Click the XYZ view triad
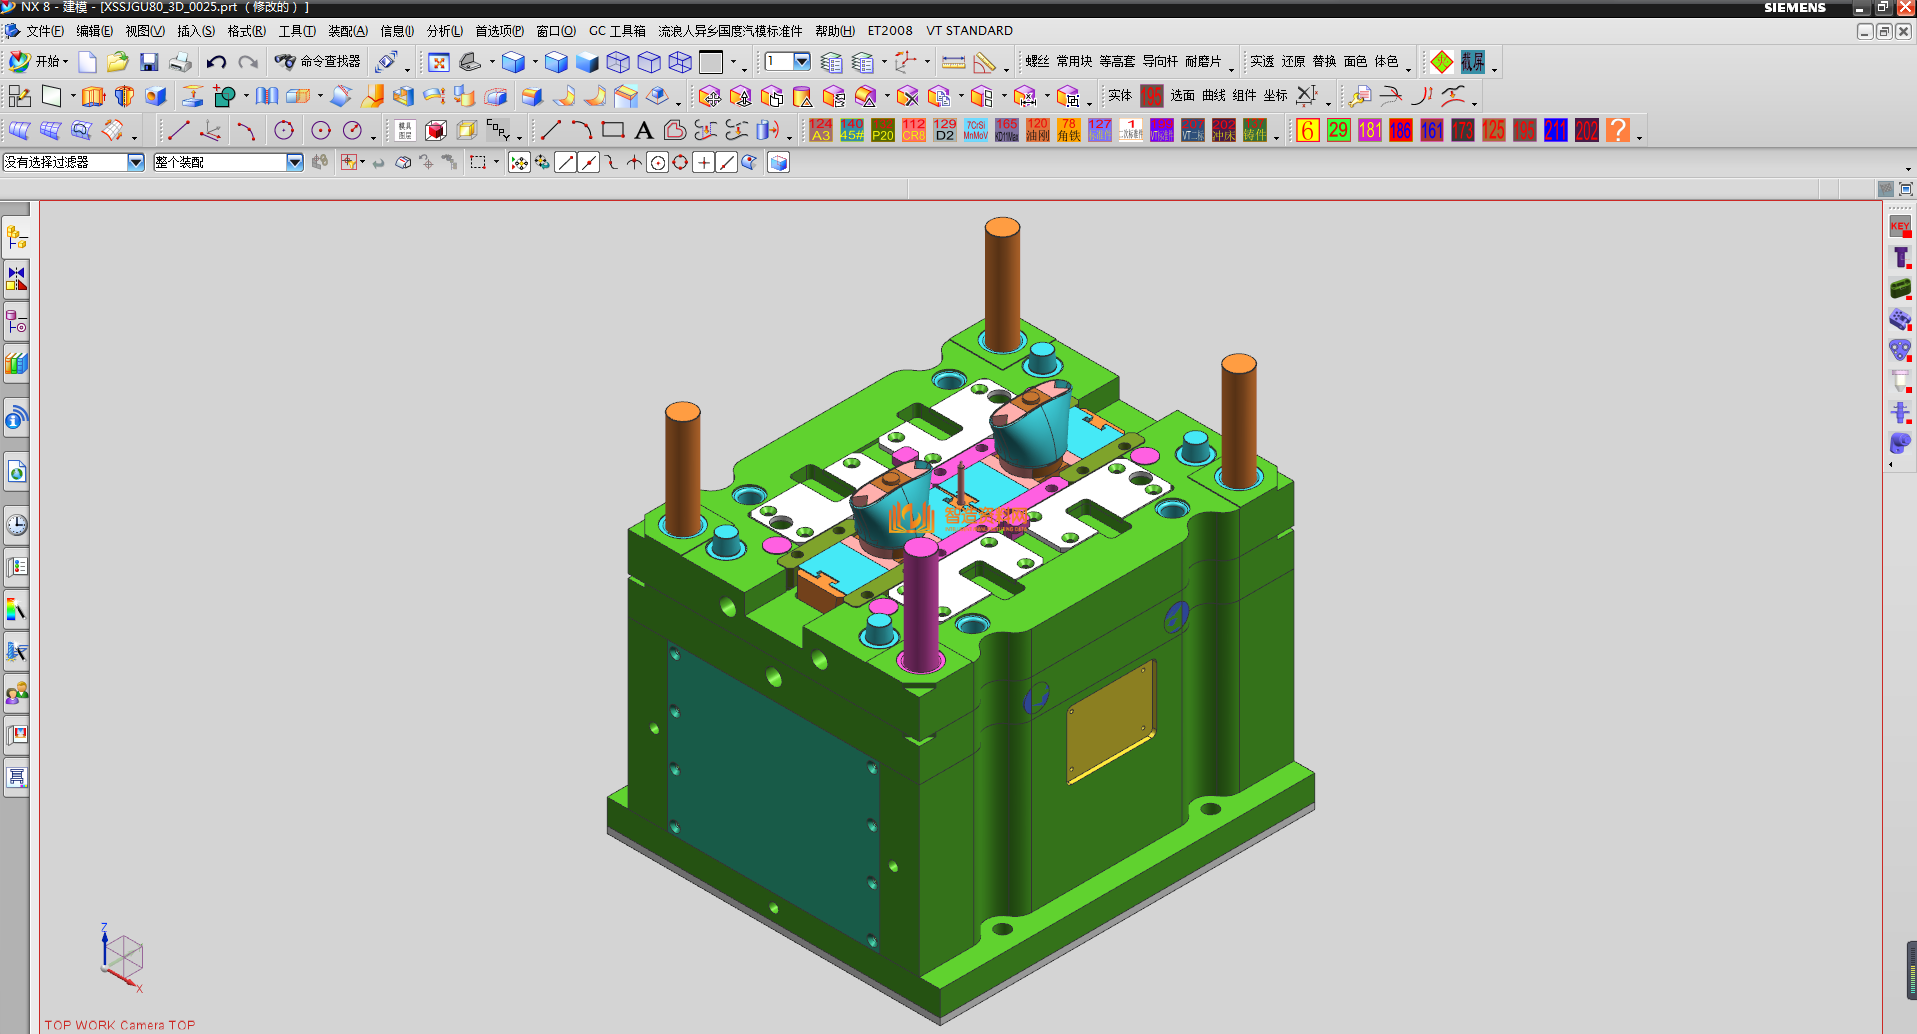Screen dimensions: 1917x1034 pos(122,958)
